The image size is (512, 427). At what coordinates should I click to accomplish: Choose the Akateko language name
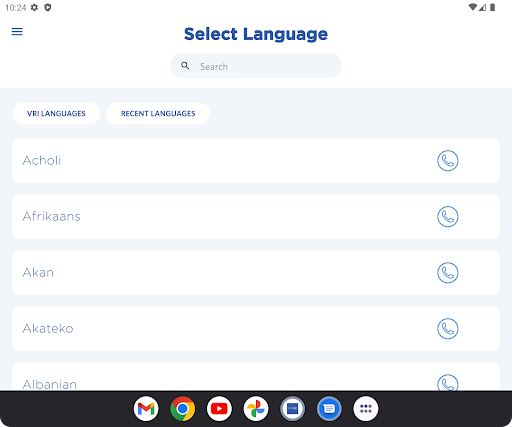(48, 329)
